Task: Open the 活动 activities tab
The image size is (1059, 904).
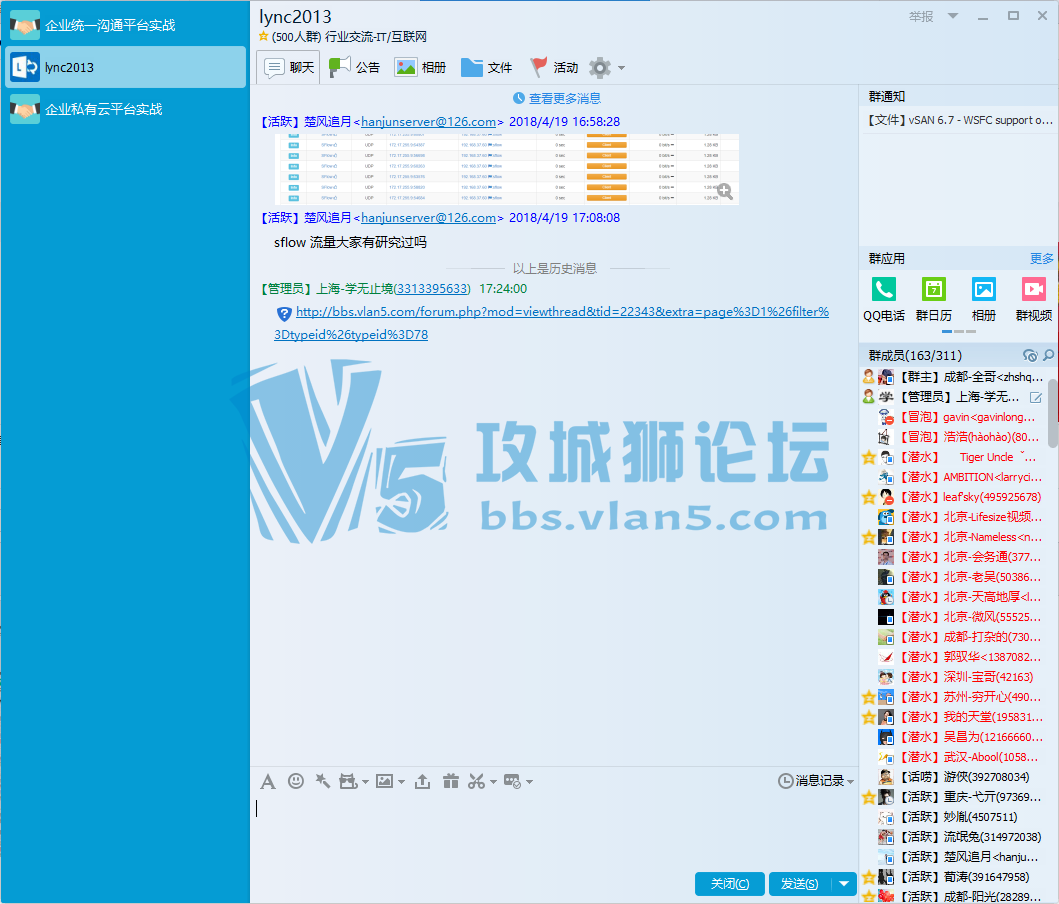Action: [553, 68]
